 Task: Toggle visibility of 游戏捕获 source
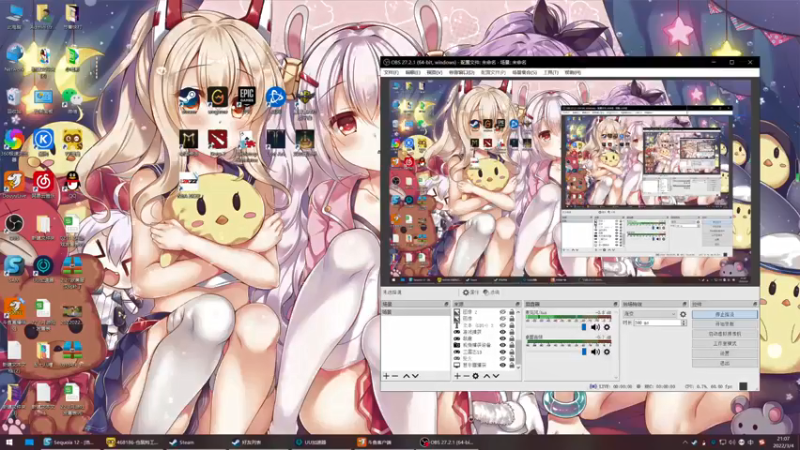pos(503,332)
